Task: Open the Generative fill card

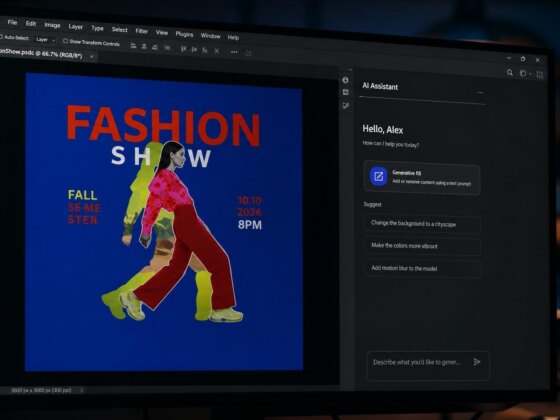Action: [422, 178]
